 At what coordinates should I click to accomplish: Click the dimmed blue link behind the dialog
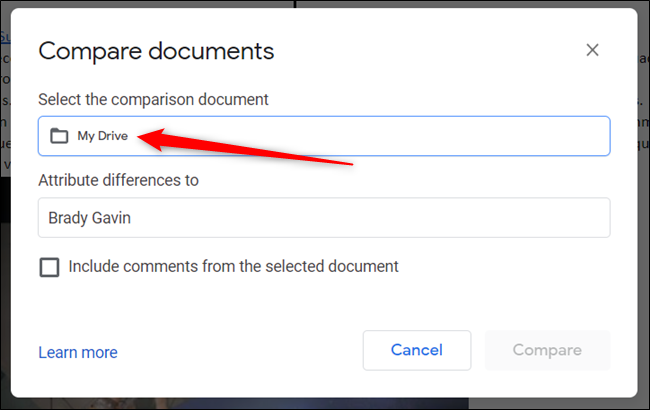coord(4,38)
